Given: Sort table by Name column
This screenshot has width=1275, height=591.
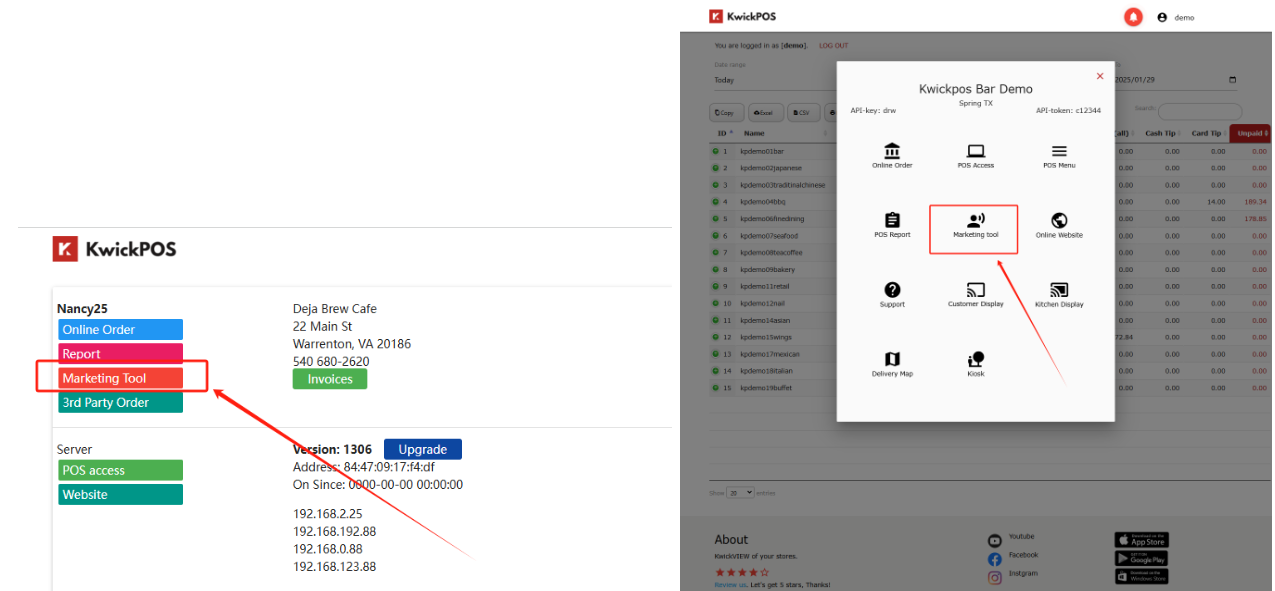Looking at the screenshot, I should [782, 133].
